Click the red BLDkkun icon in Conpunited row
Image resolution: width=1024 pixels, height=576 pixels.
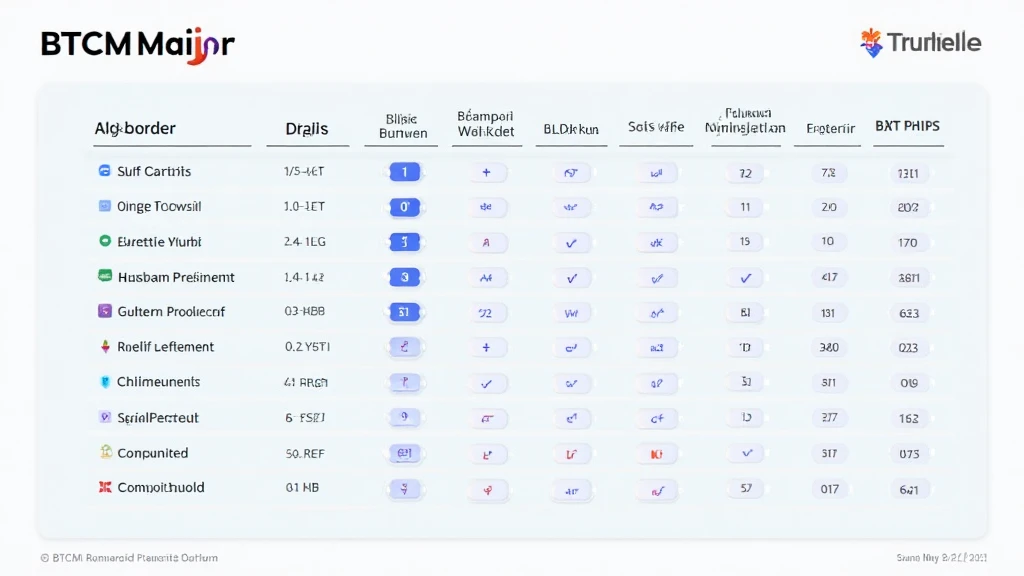(571, 454)
